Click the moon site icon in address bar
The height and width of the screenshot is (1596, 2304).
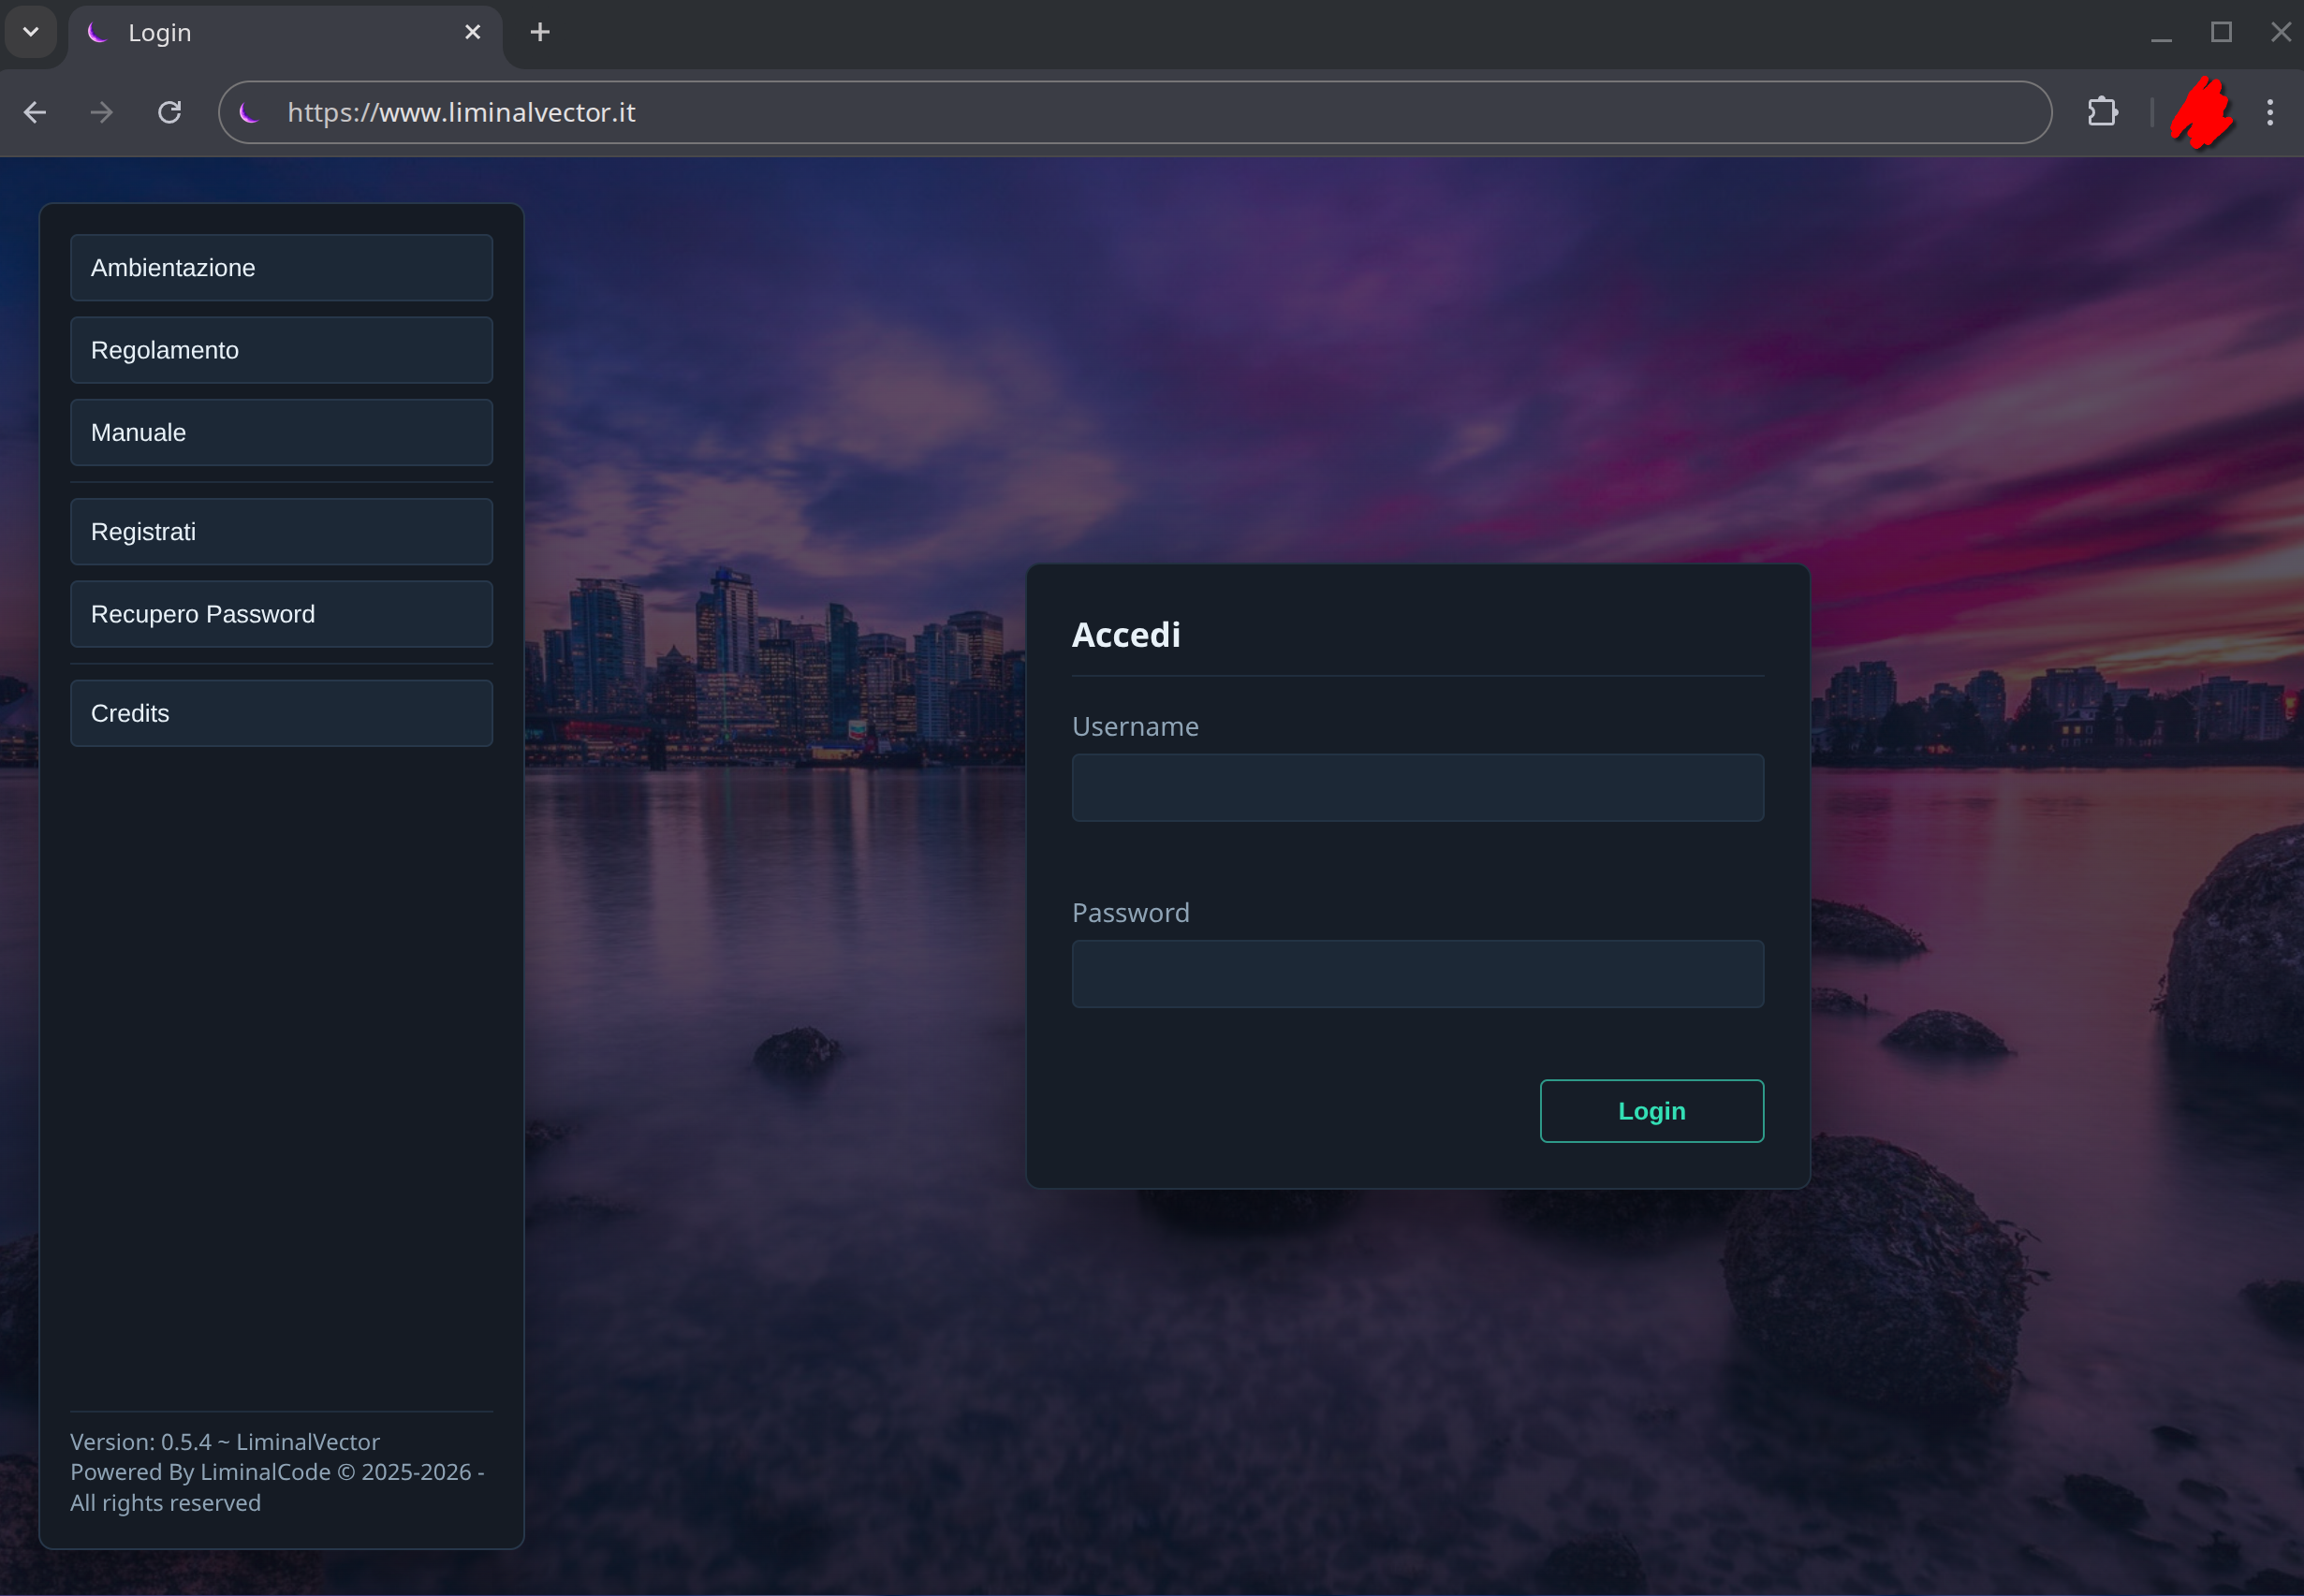click(249, 112)
